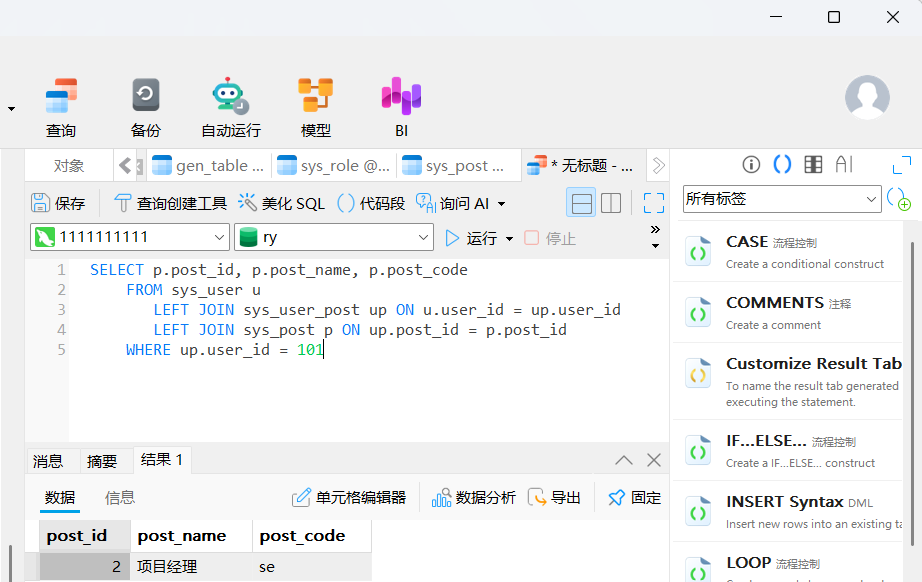Open the AI panel icon
This screenshot has width=922, height=582.
[x=844, y=165]
